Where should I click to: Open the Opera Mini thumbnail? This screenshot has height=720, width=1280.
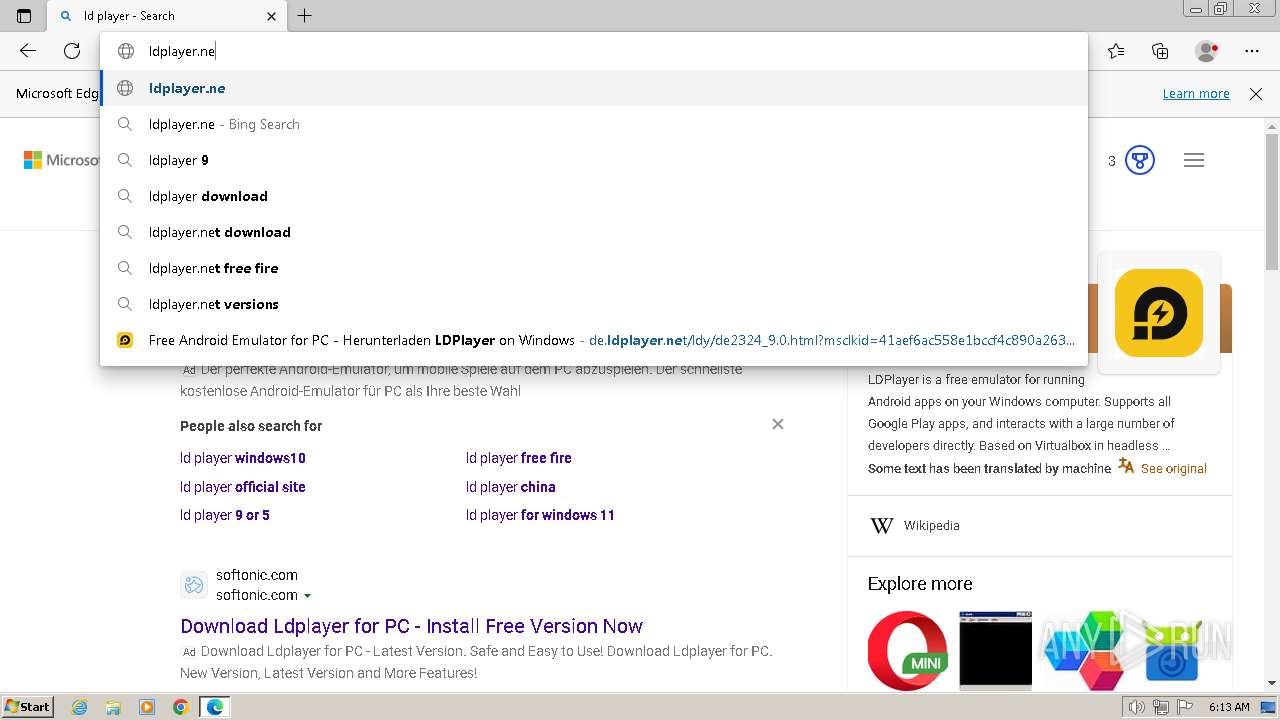pyautogui.click(x=908, y=650)
